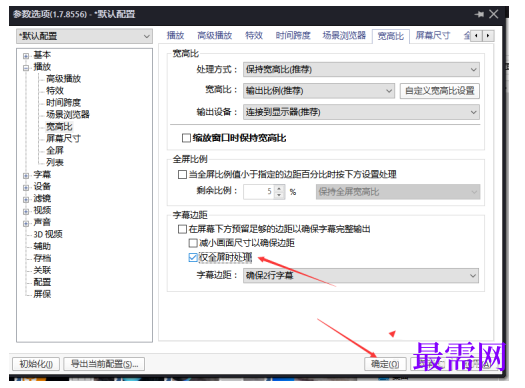Image resolution: width=525 pixels, height=388 pixels.
Task: Switch to the 场景浏览器 tab
Action: click(344, 35)
